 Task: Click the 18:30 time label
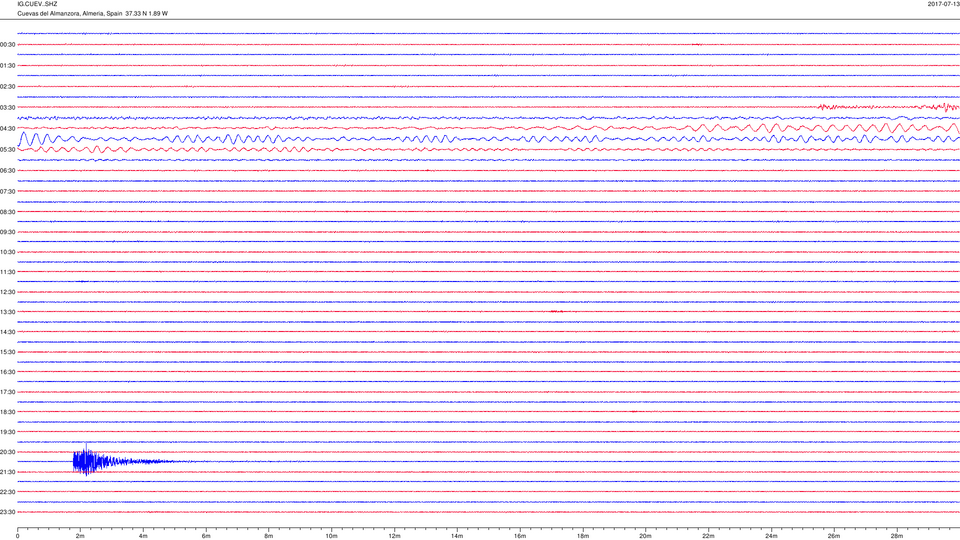coord(7,412)
